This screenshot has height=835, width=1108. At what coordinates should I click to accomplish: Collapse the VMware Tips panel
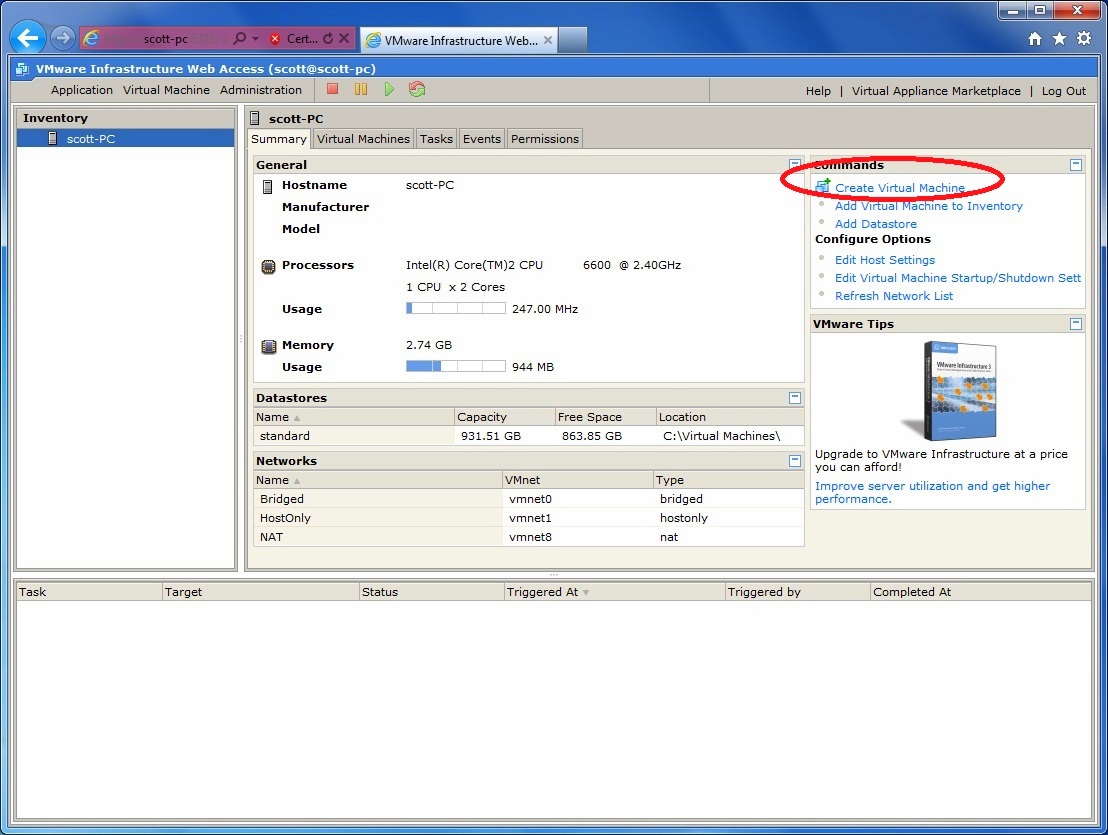pos(1075,324)
